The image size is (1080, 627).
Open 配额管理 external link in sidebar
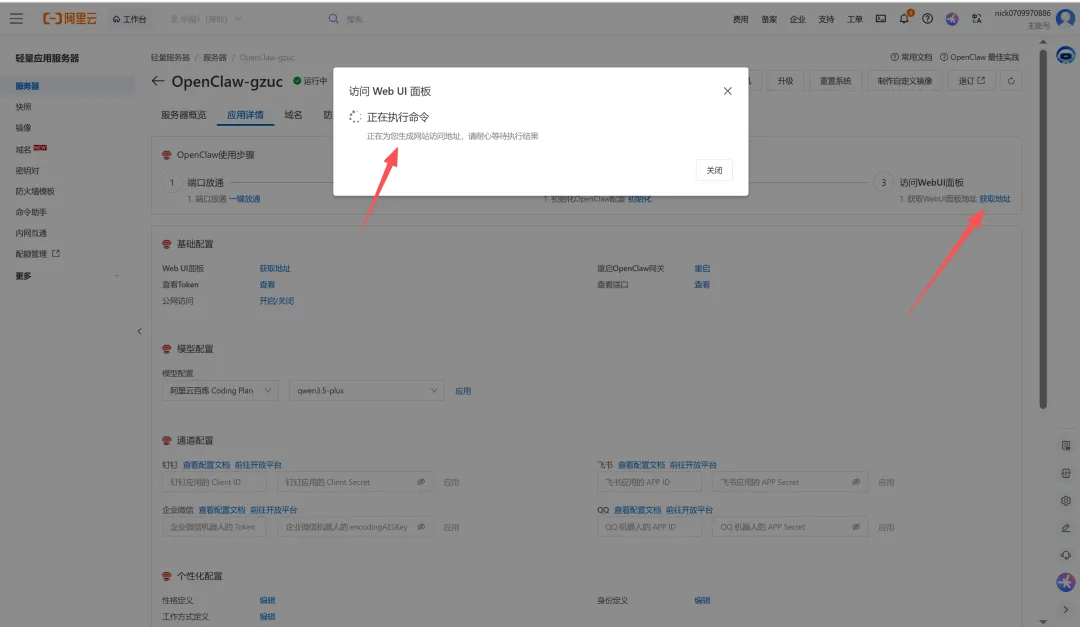tap(37, 254)
